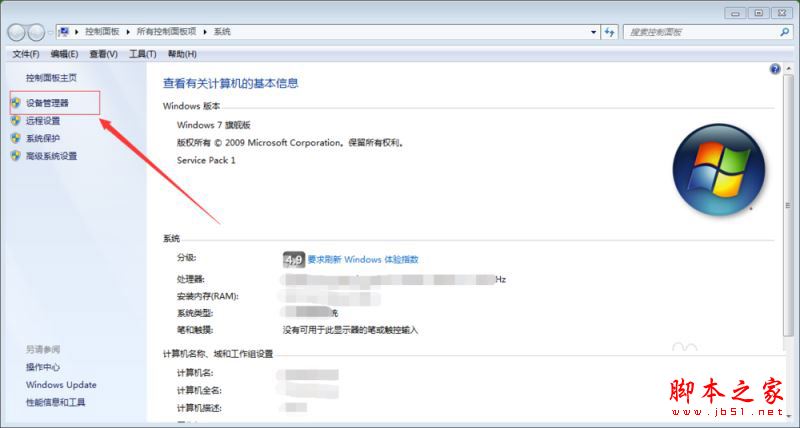The width and height of the screenshot is (800, 428).
Task: Click the 所有控制面板项 breadcrumb
Action: (x=166, y=32)
